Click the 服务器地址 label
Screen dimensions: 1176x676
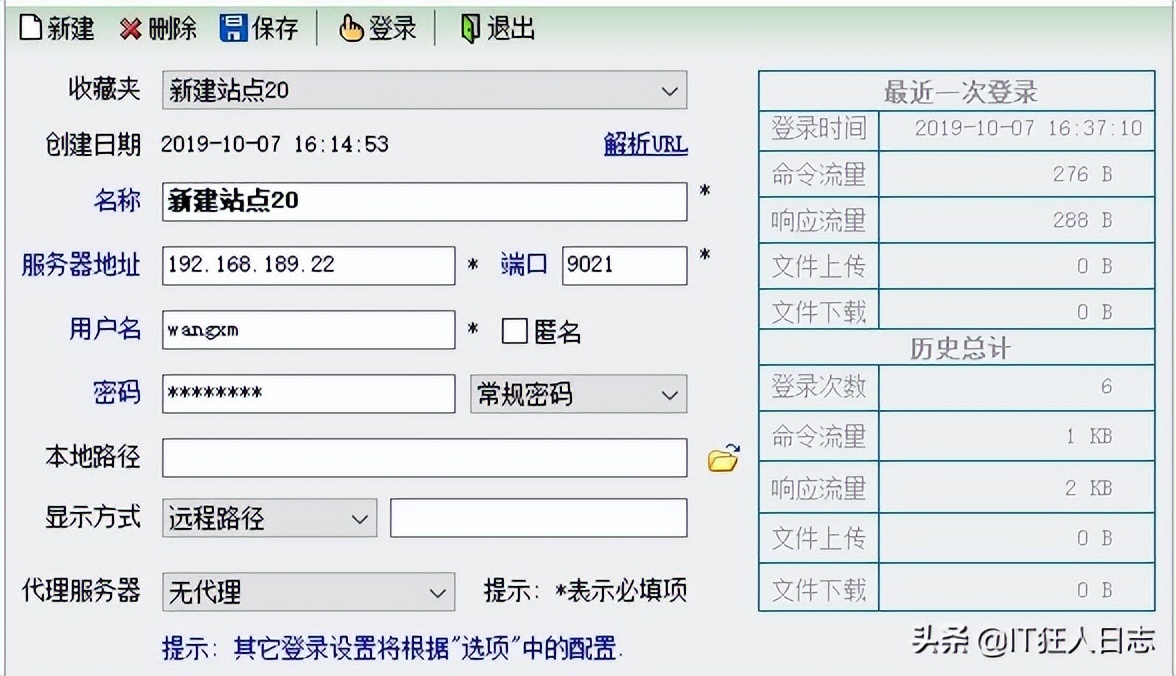click(x=81, y=265)
